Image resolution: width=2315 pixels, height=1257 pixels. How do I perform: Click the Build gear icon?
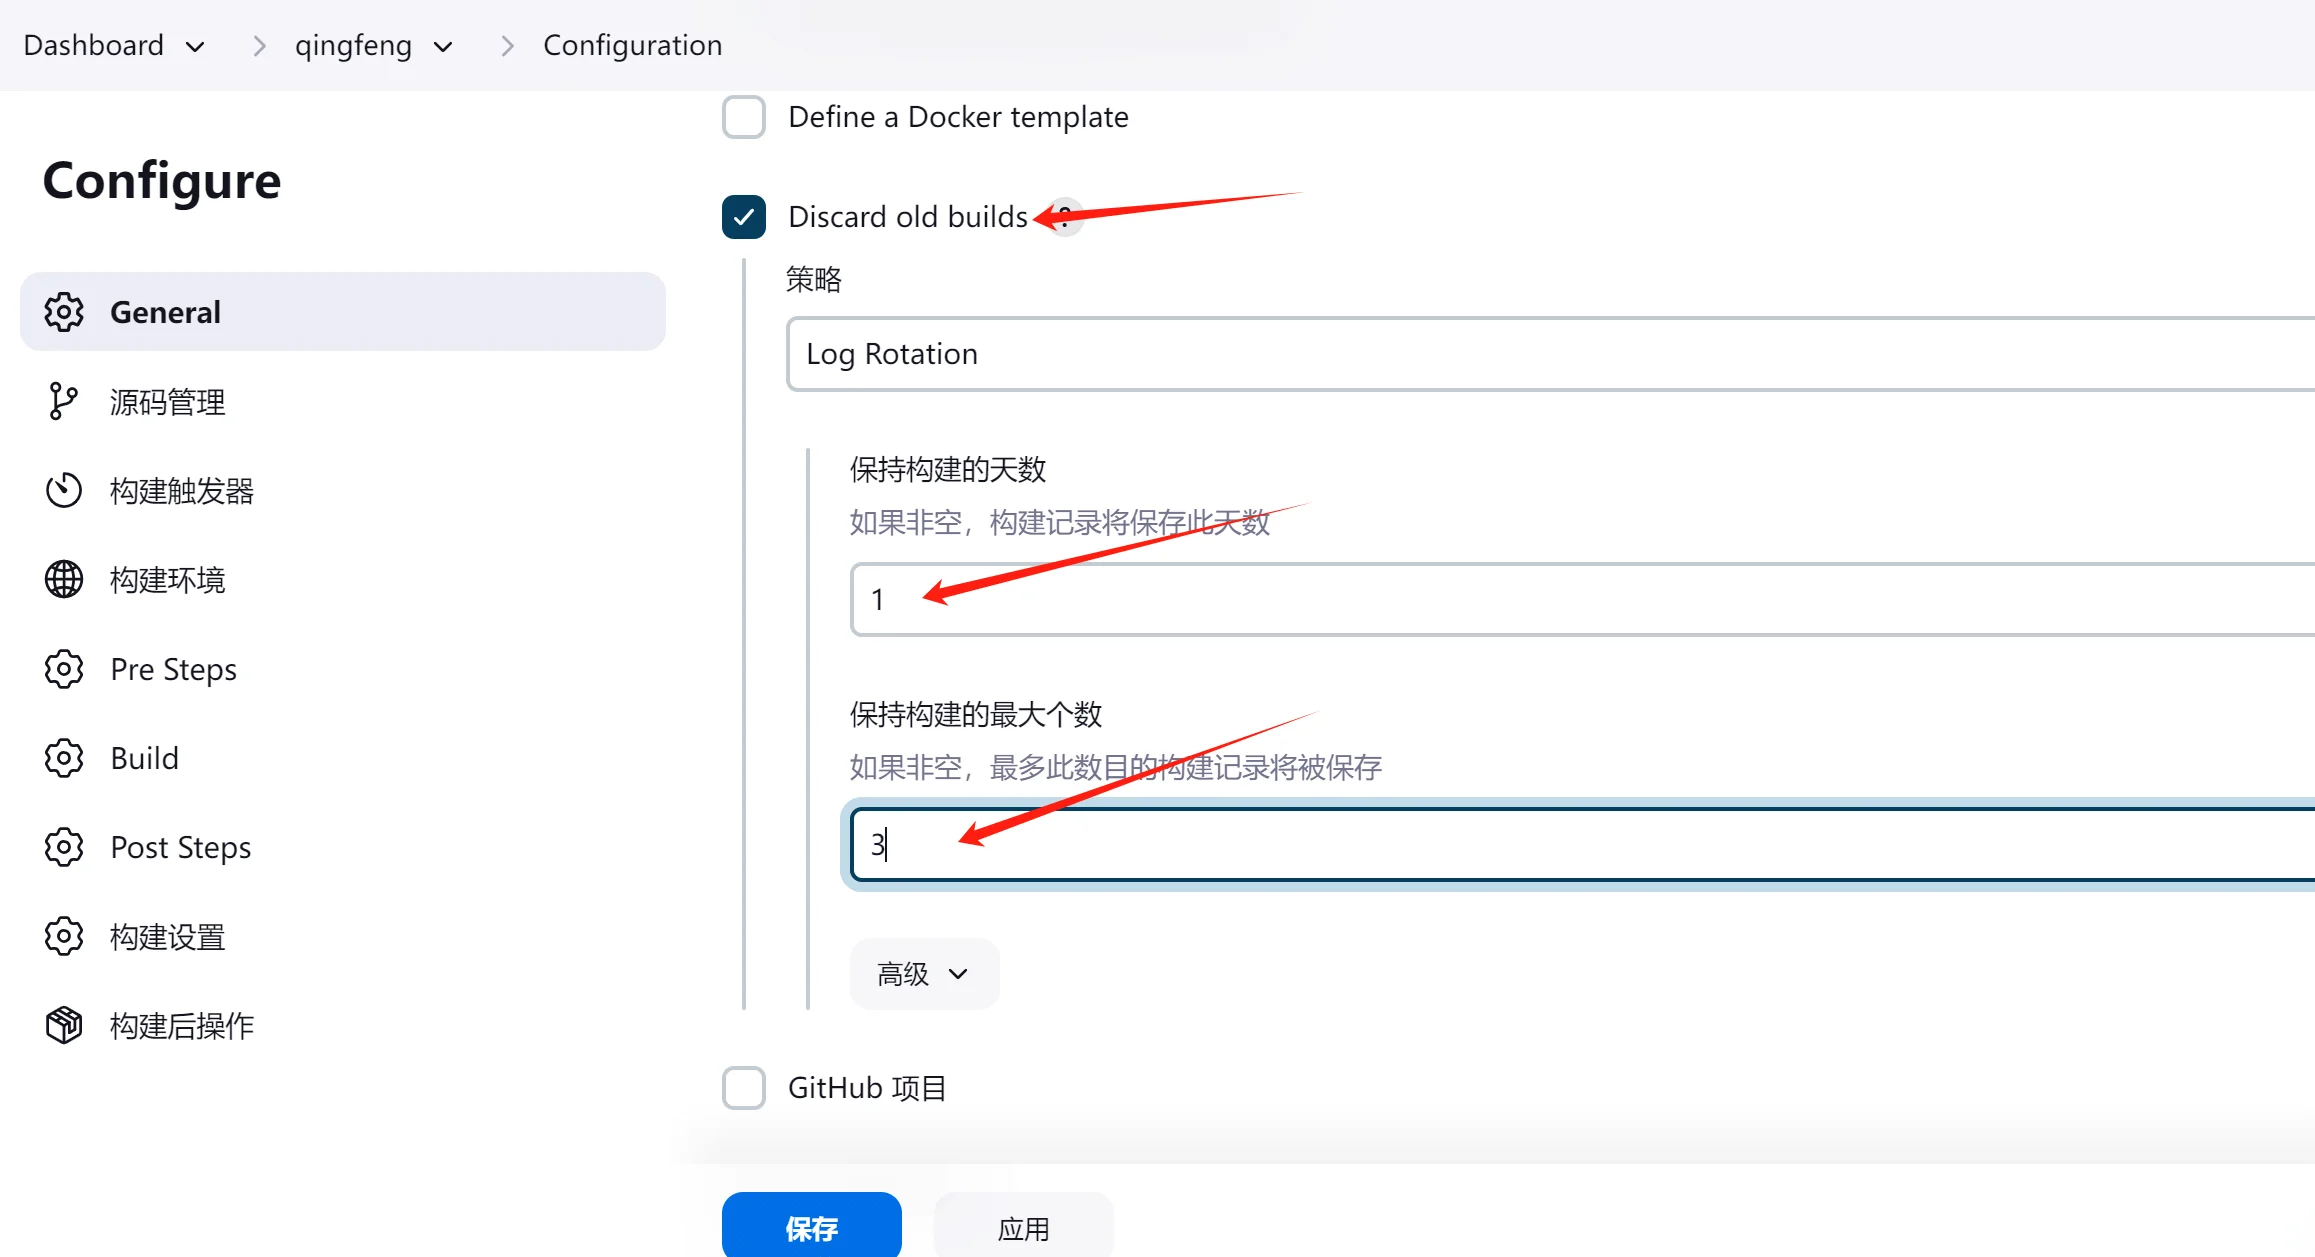(x=64, y=758)
